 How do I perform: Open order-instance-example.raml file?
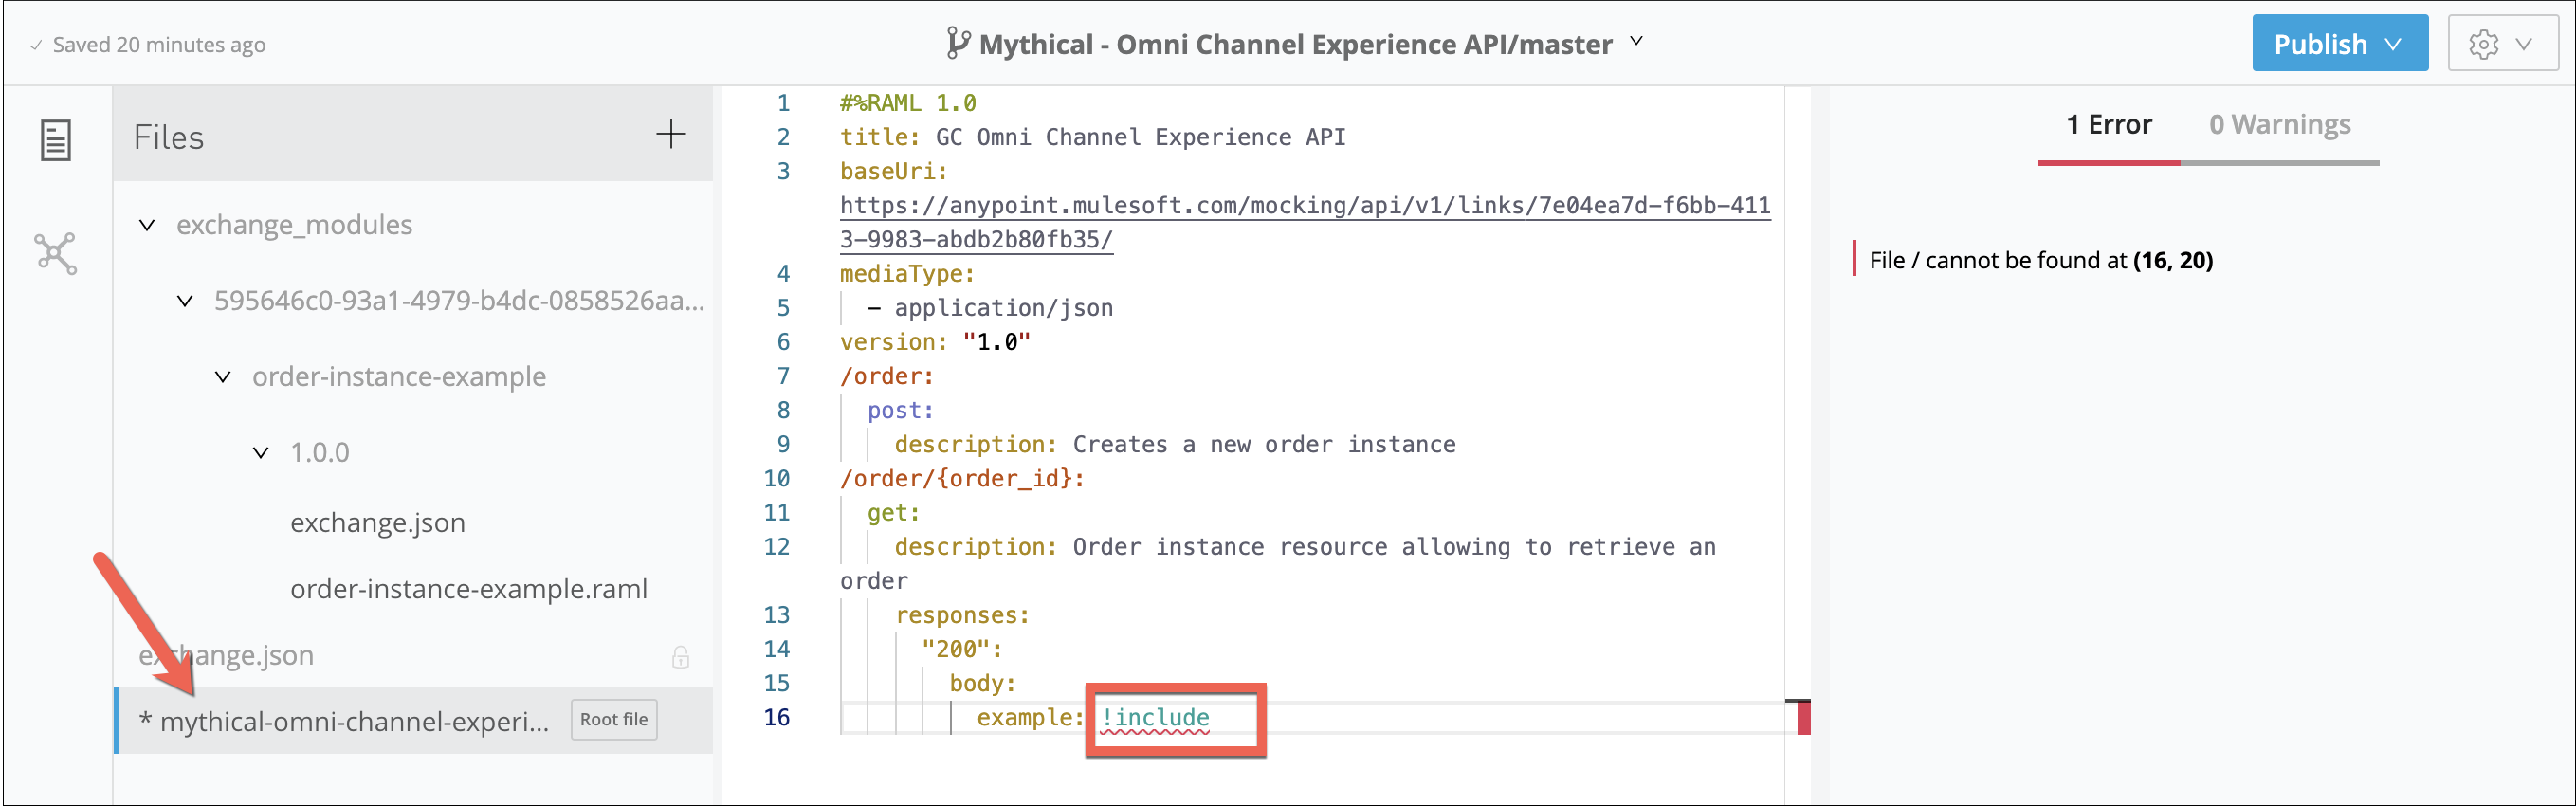coord(468,590)
